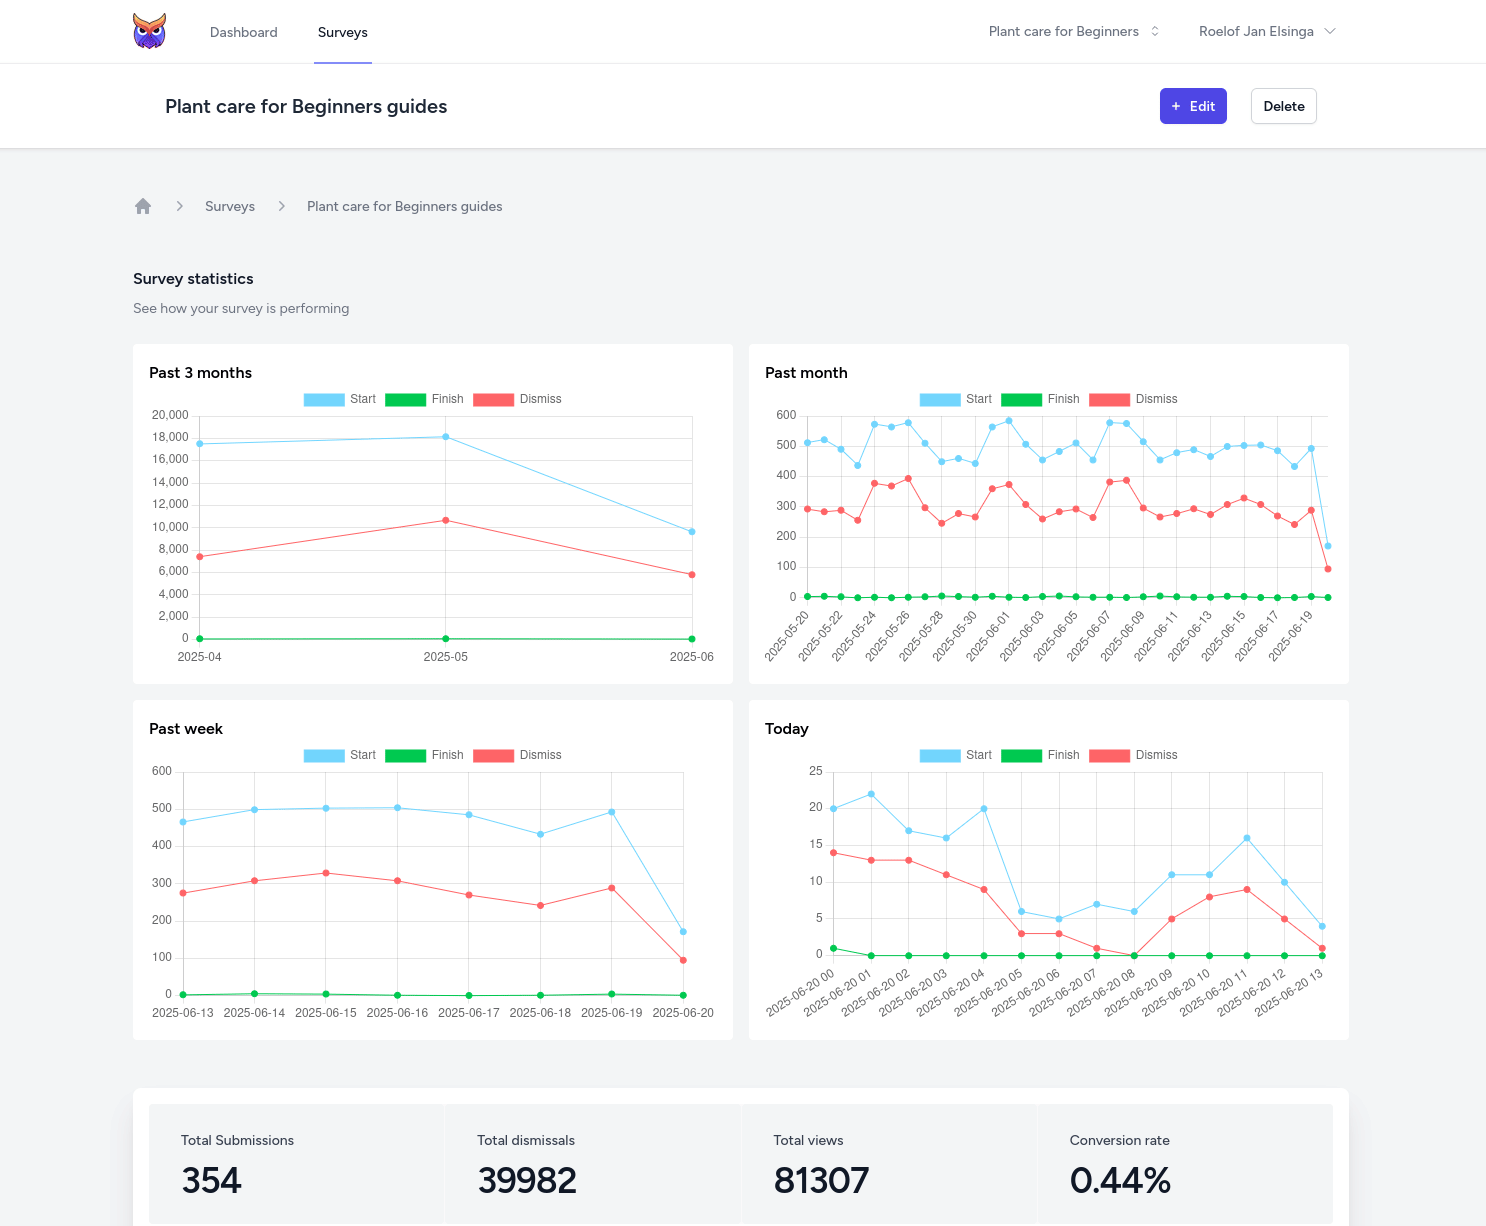The image size is (1486, 1226).
Task: Click the Total Submissions stat card
Action: [x=296, y=1164]
